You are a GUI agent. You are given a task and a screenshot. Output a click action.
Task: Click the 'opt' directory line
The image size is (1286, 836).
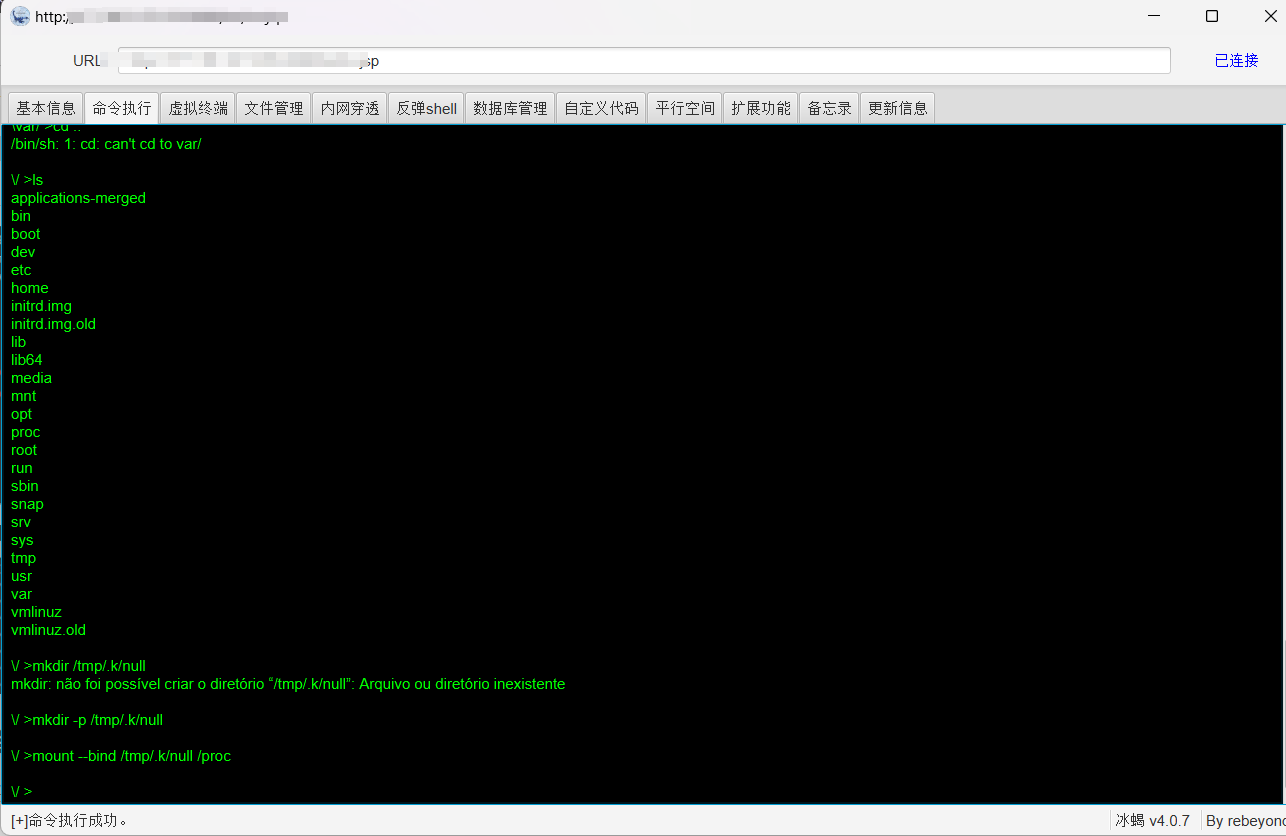pos(22,414)
